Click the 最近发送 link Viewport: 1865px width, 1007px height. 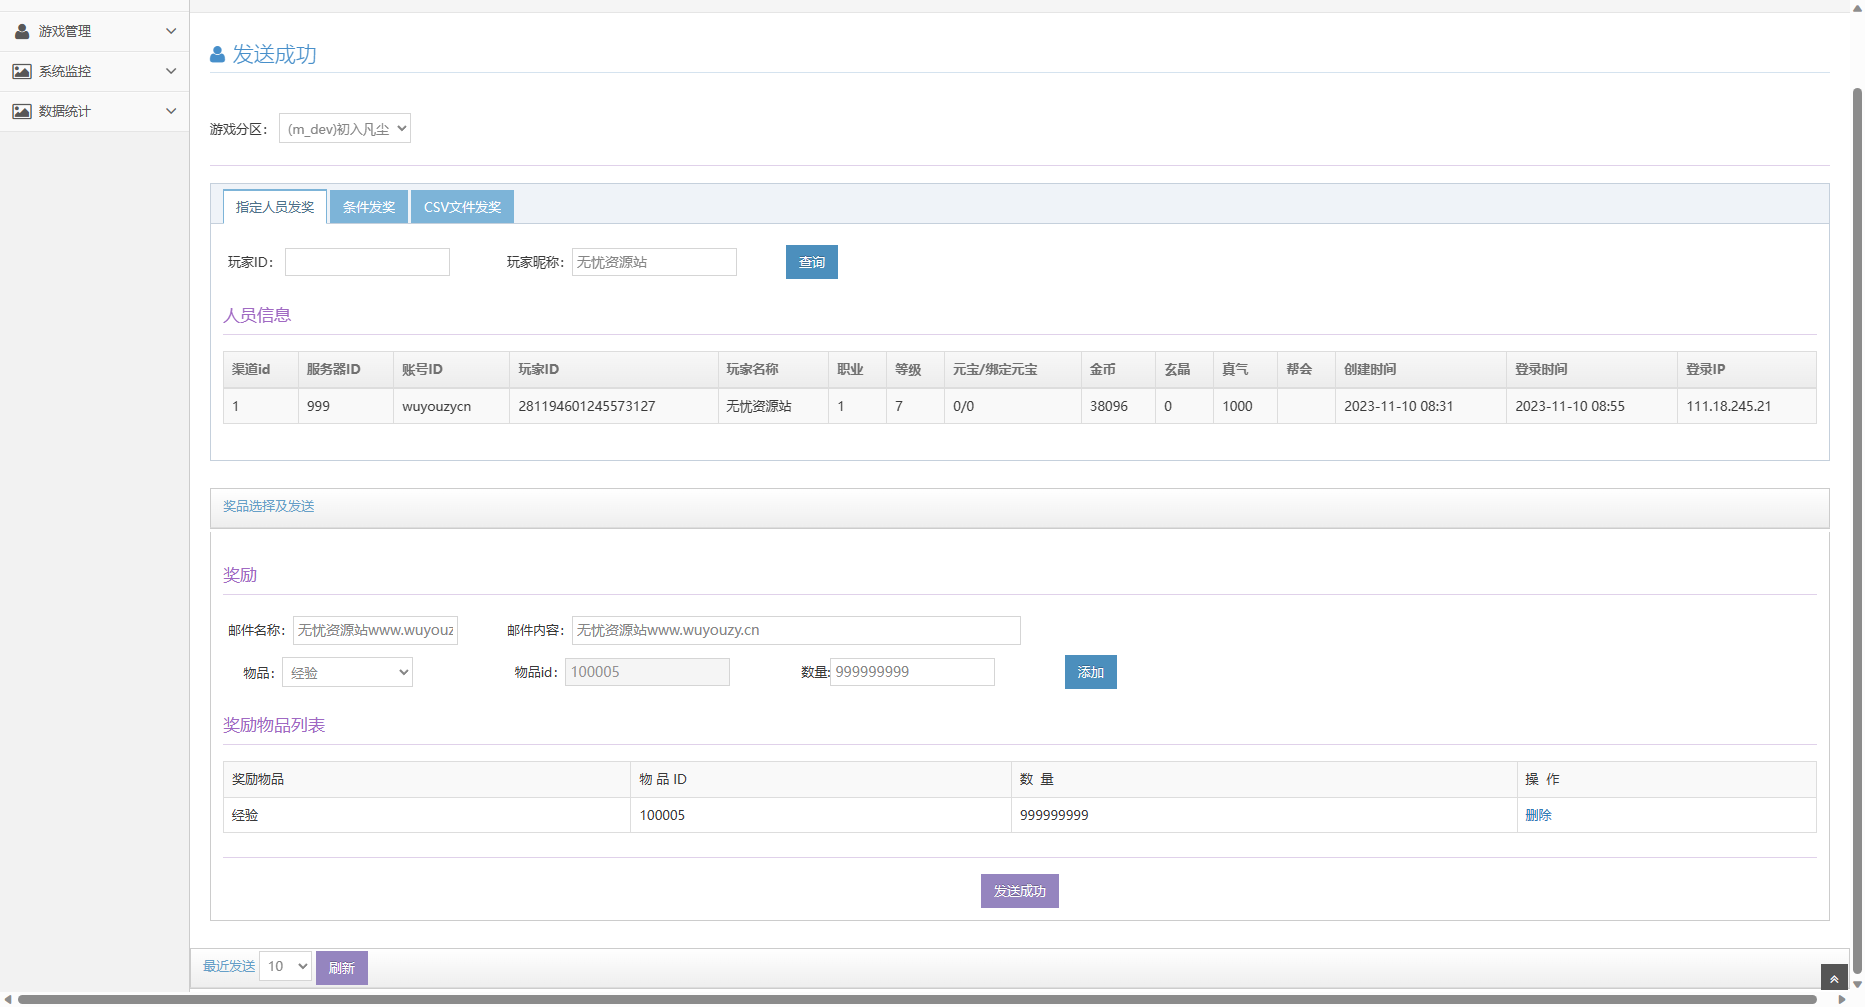coord(229,966)
